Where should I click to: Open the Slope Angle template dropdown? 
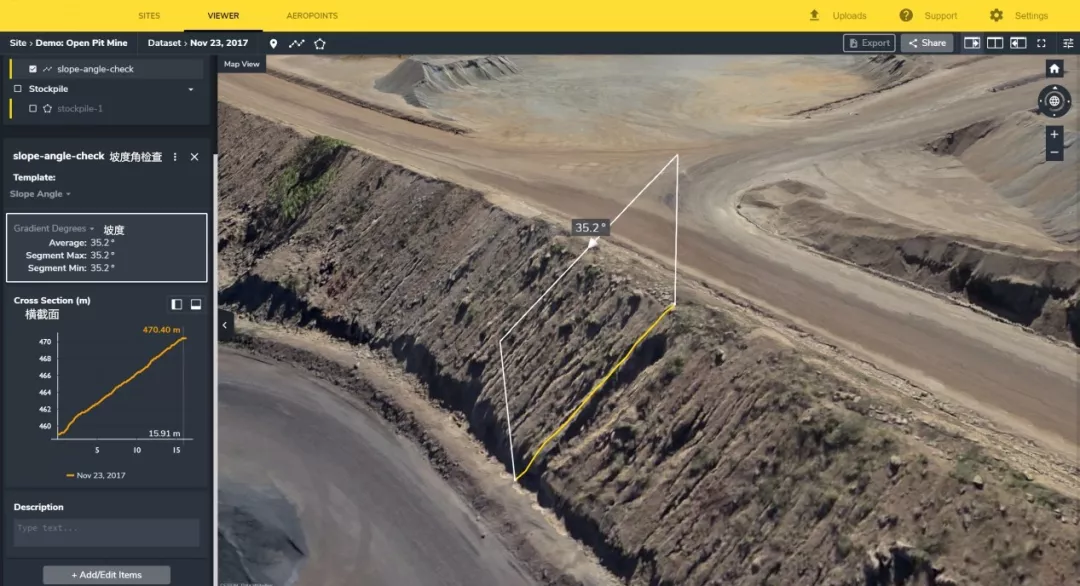pyautogui.click(x=40, y=194)
